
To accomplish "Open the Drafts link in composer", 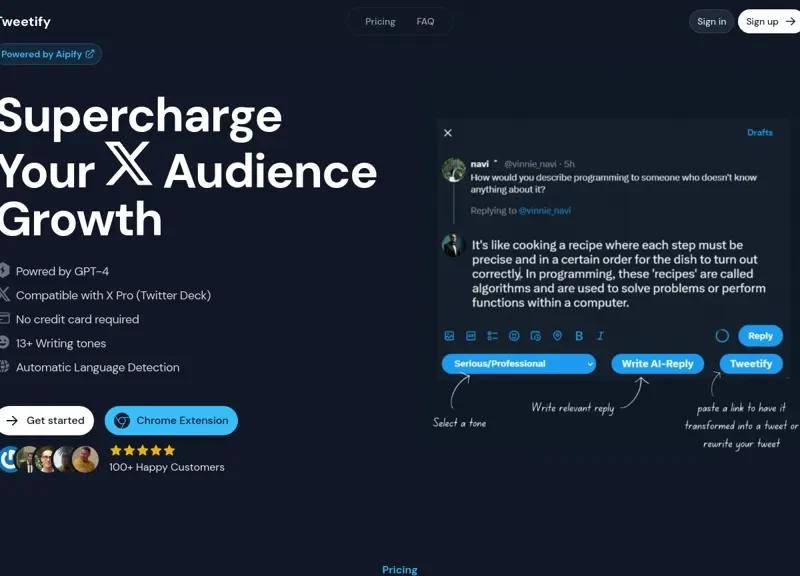I will (759, 133).
